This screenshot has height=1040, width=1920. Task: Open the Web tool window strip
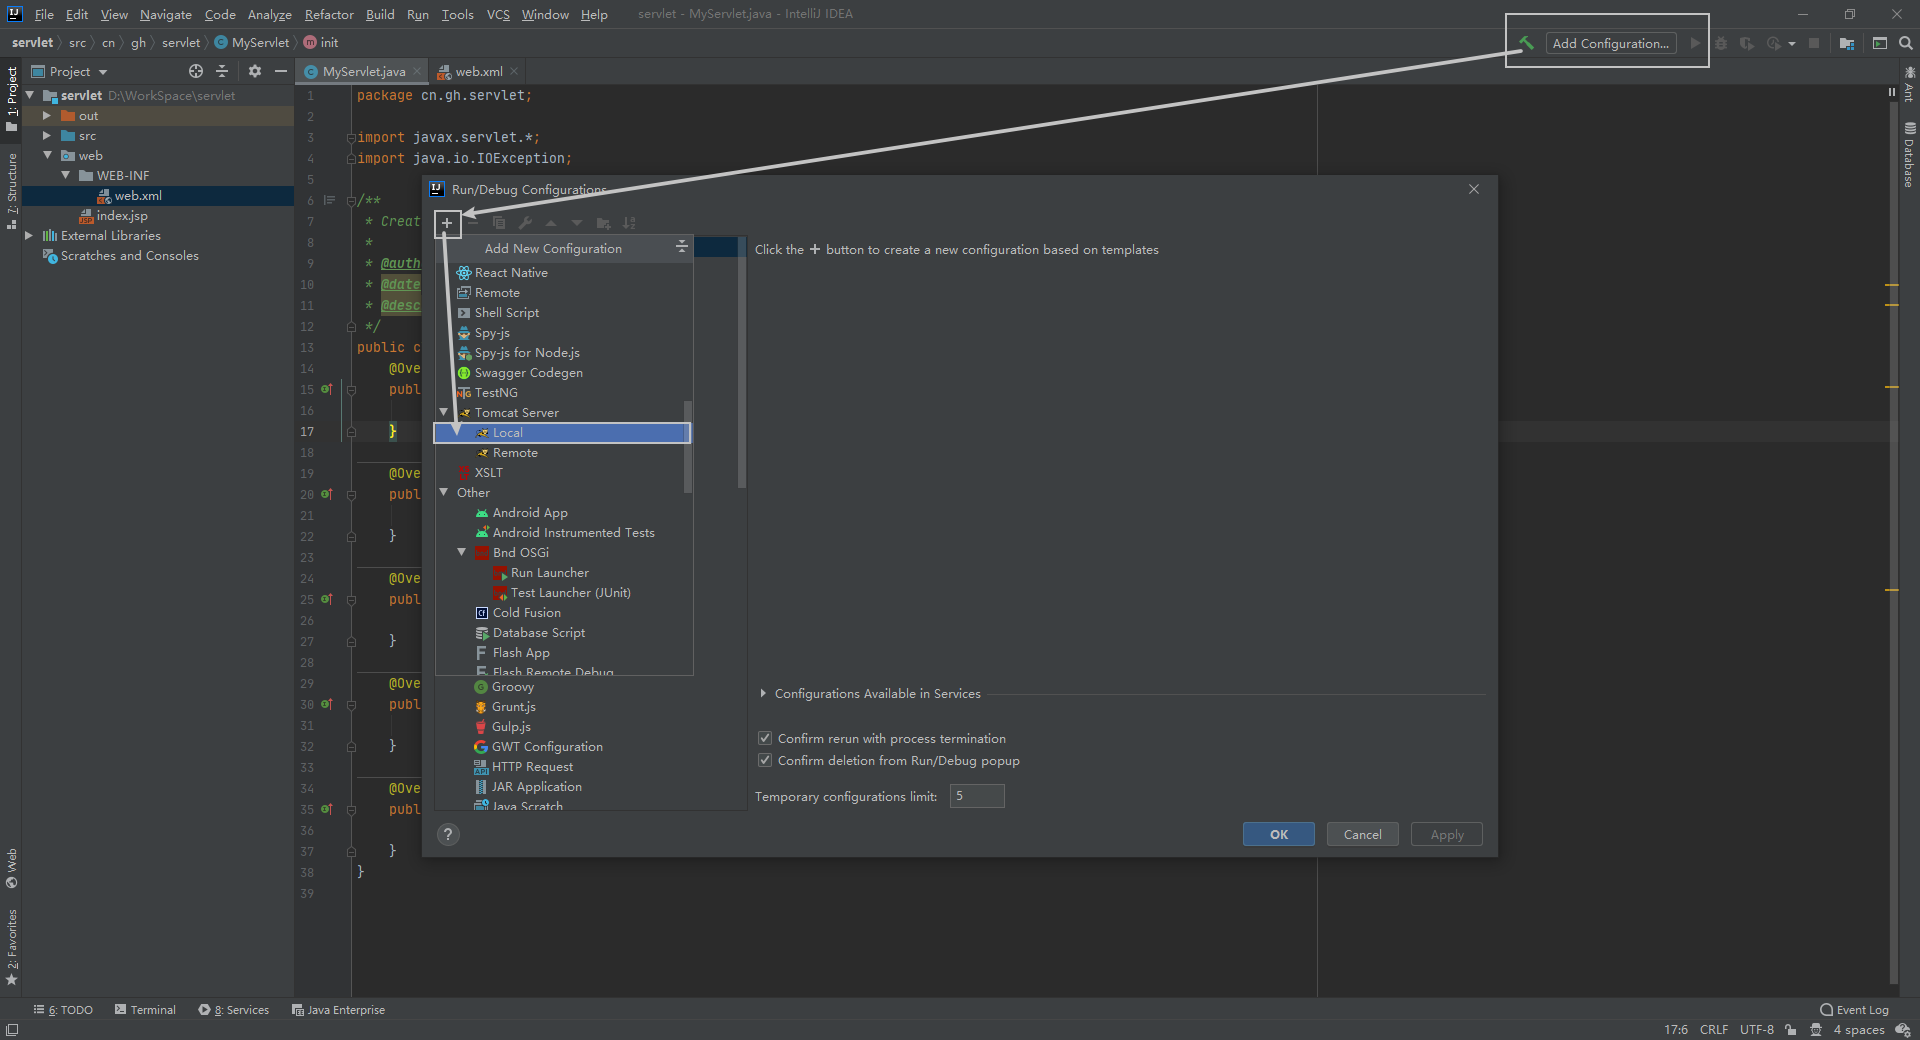[12, 868]
